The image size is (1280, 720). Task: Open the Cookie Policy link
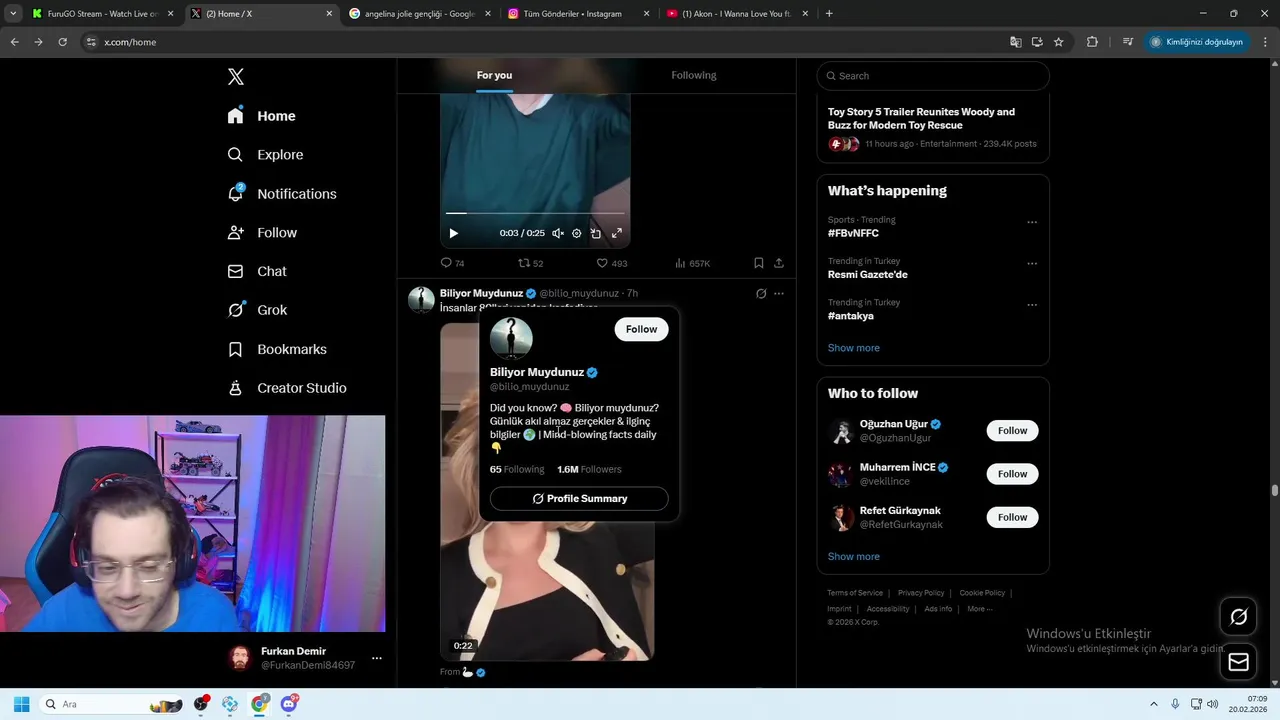tap(982, 593)
